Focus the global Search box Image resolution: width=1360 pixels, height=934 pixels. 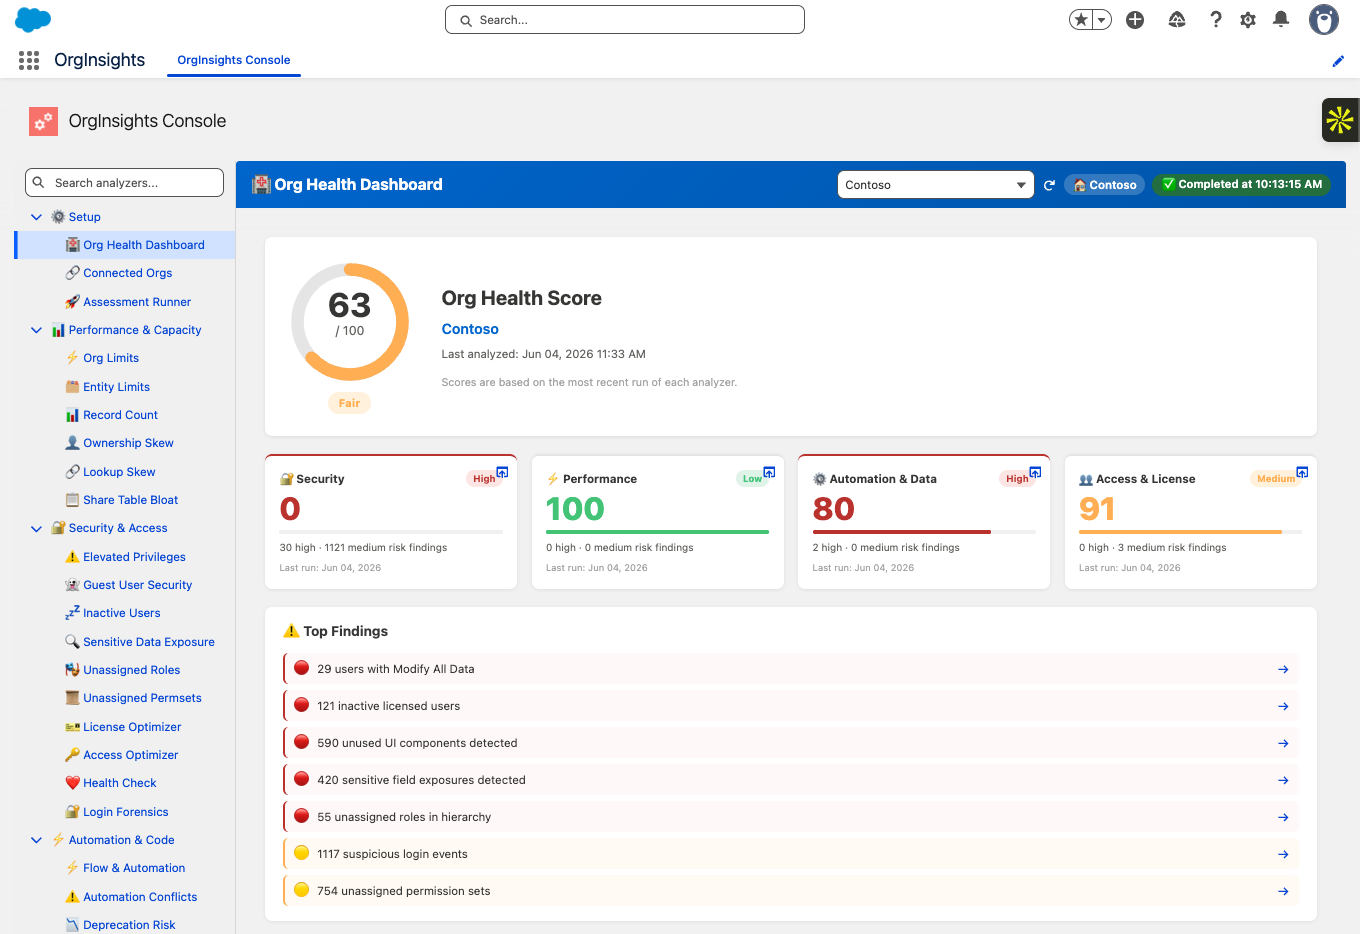coord(625,20)
